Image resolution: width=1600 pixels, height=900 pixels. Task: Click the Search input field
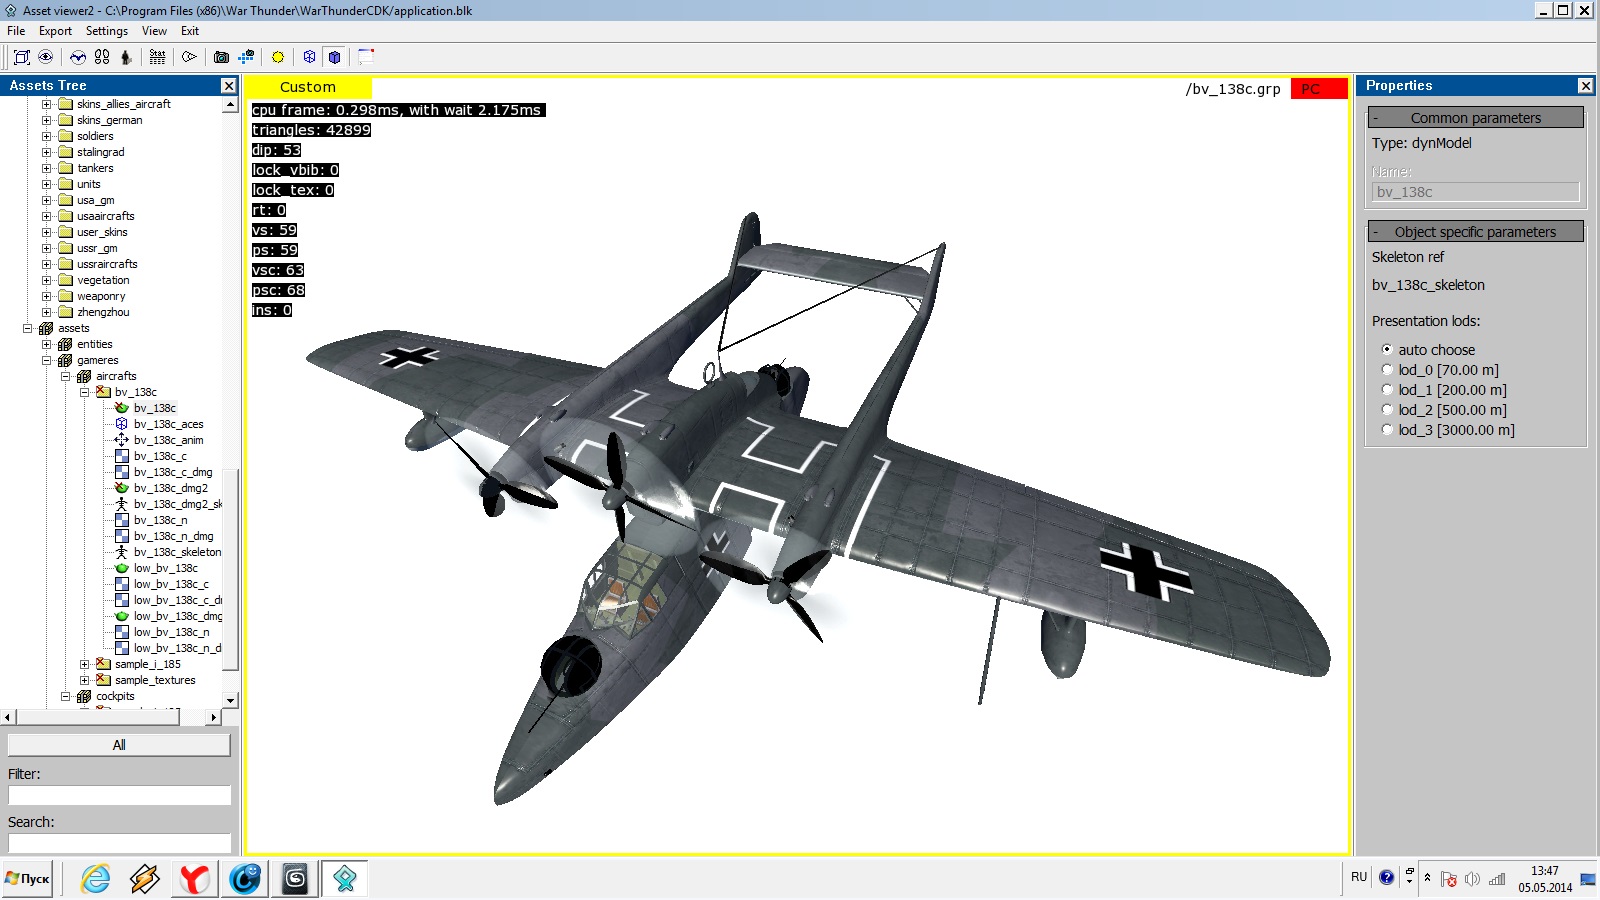119,843
